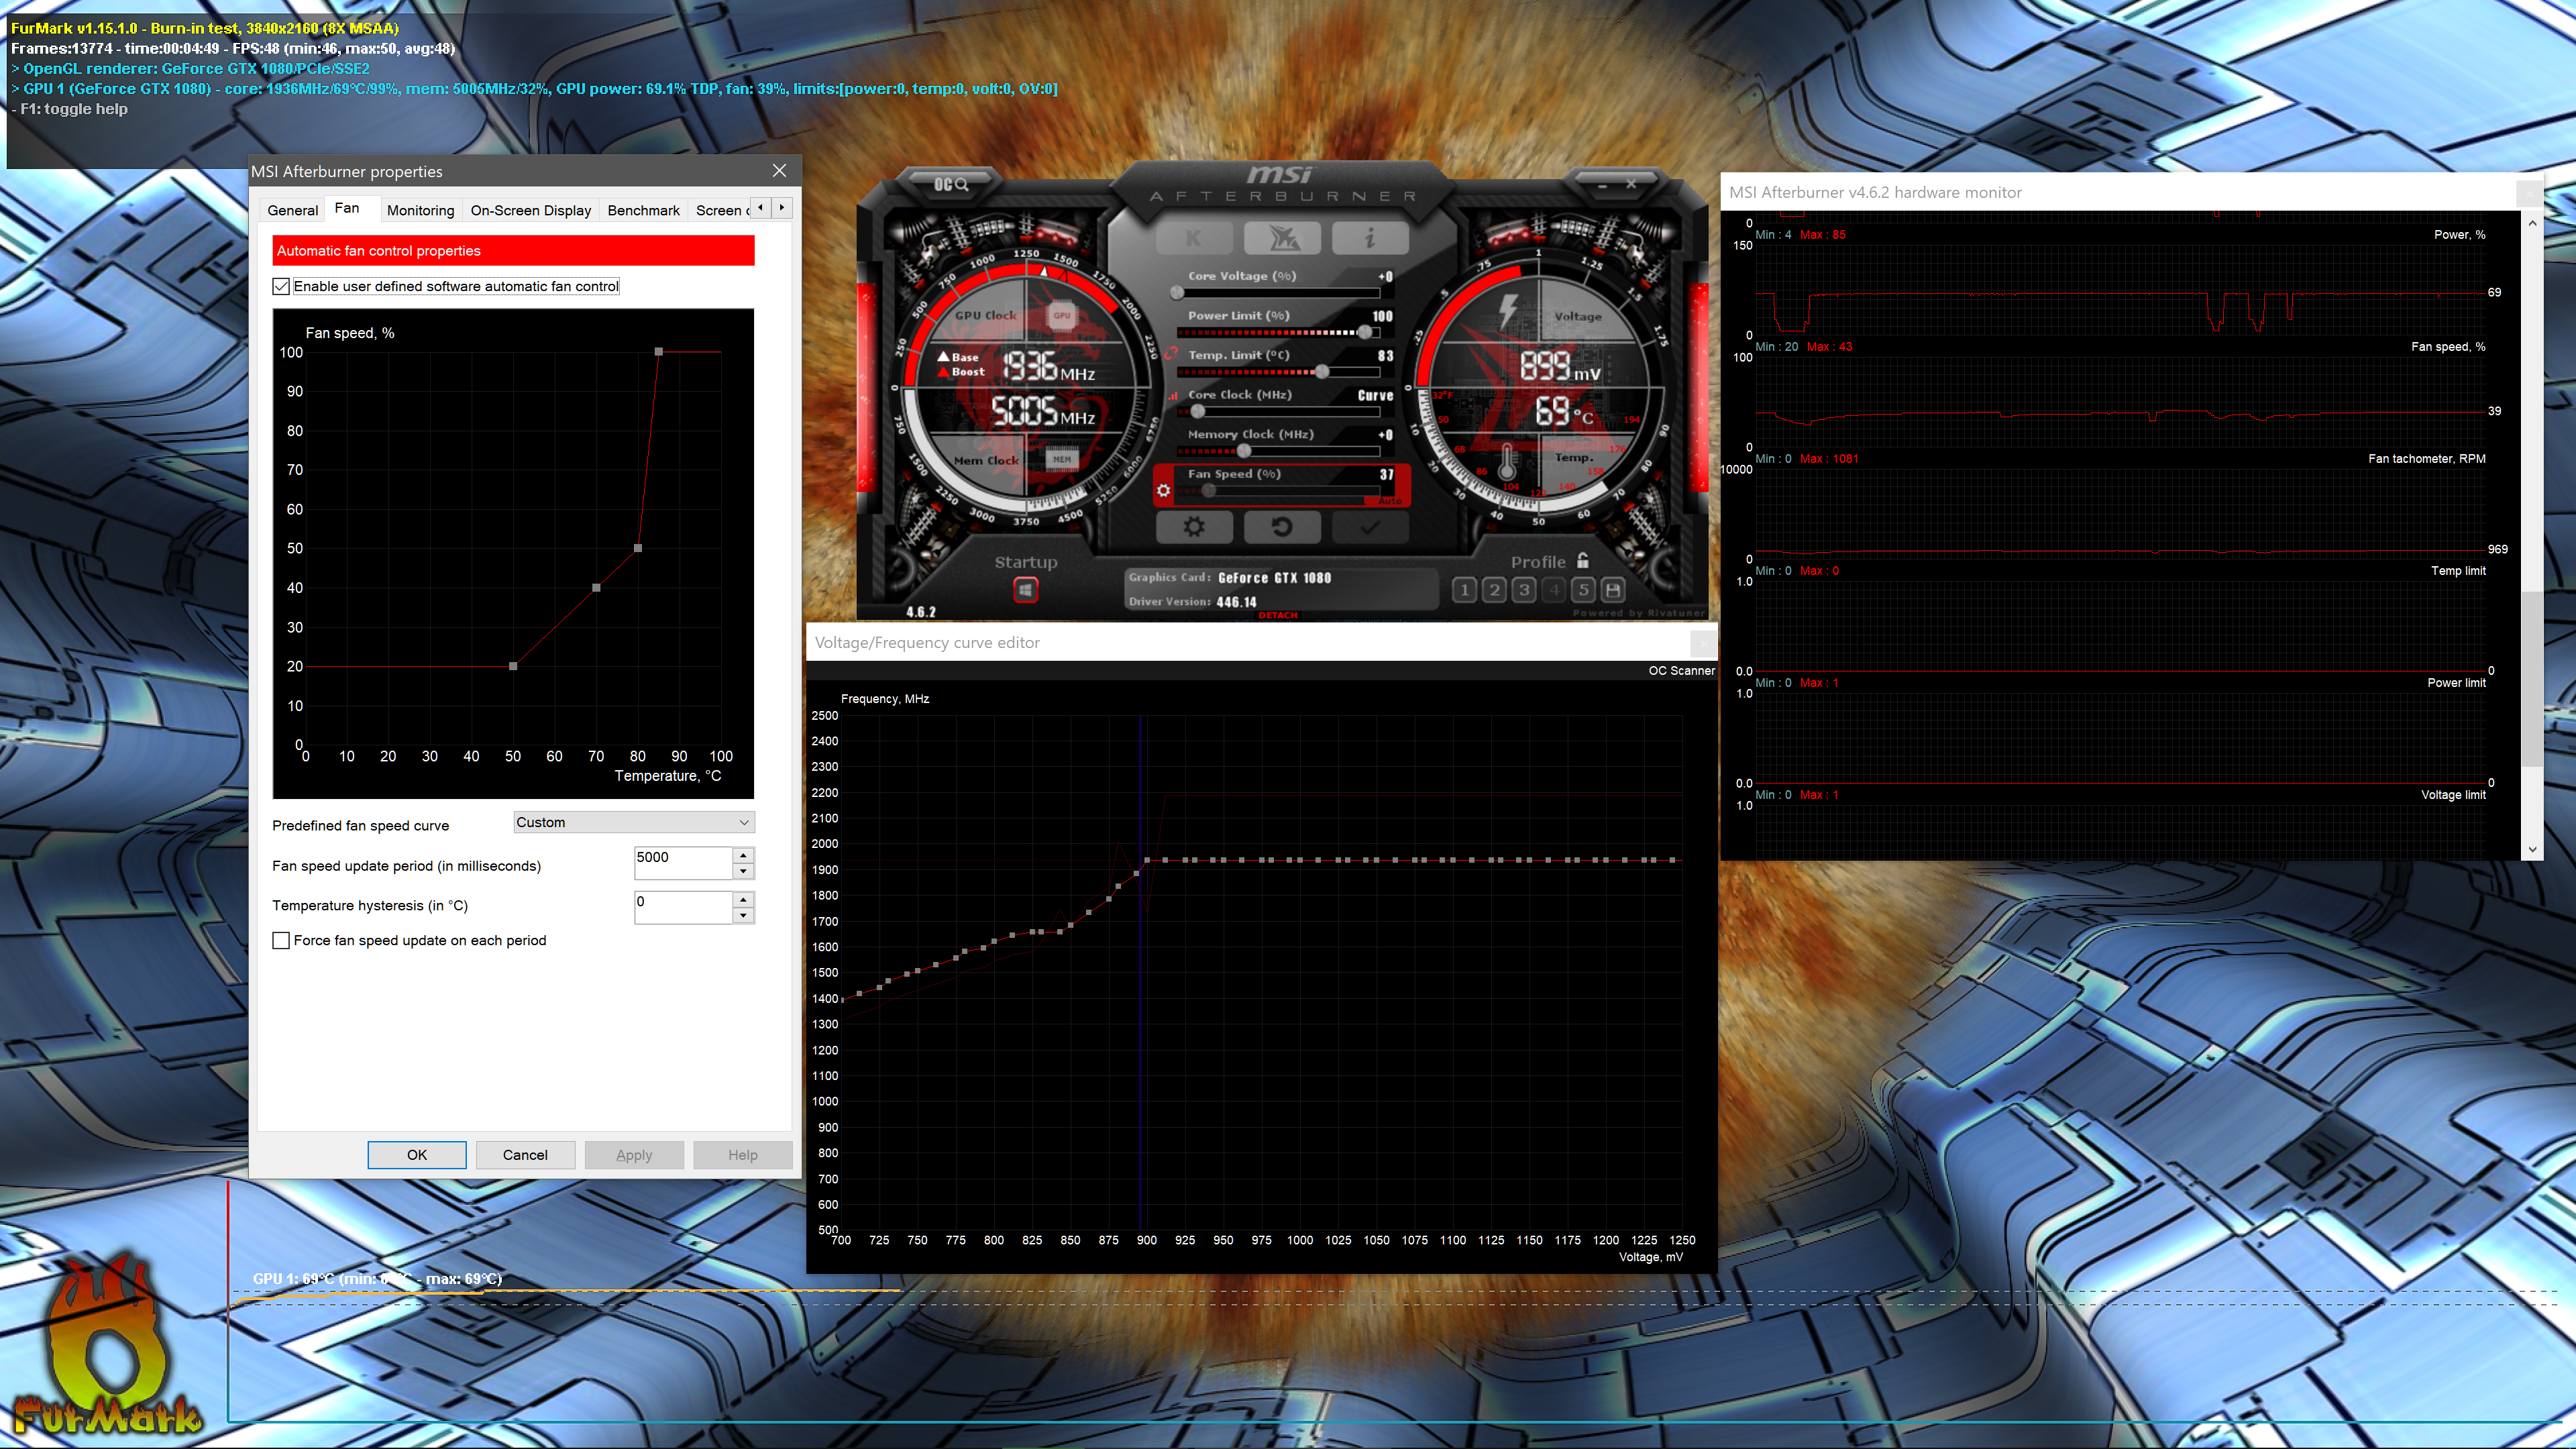Image resolution: width=2576 pixels, height=1449 pixels.
Task: Click the Temp. Limit slider handle
Action: point(1322,372)
